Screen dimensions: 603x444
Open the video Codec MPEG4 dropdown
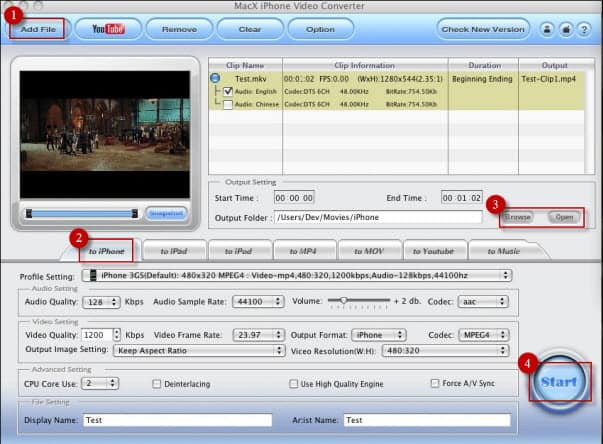(x=484, y=335)
